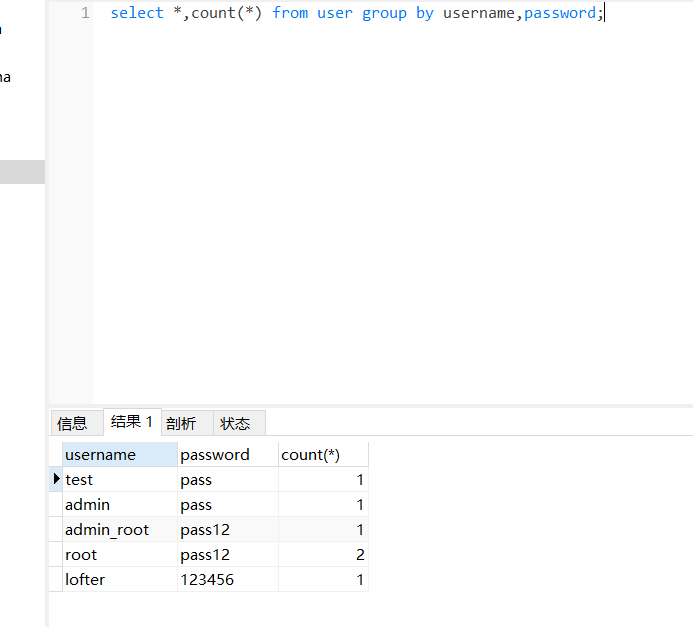Select count cell in admin_root row
The width and height of the screenshot is (693, 627).
[x=323, y=529]
